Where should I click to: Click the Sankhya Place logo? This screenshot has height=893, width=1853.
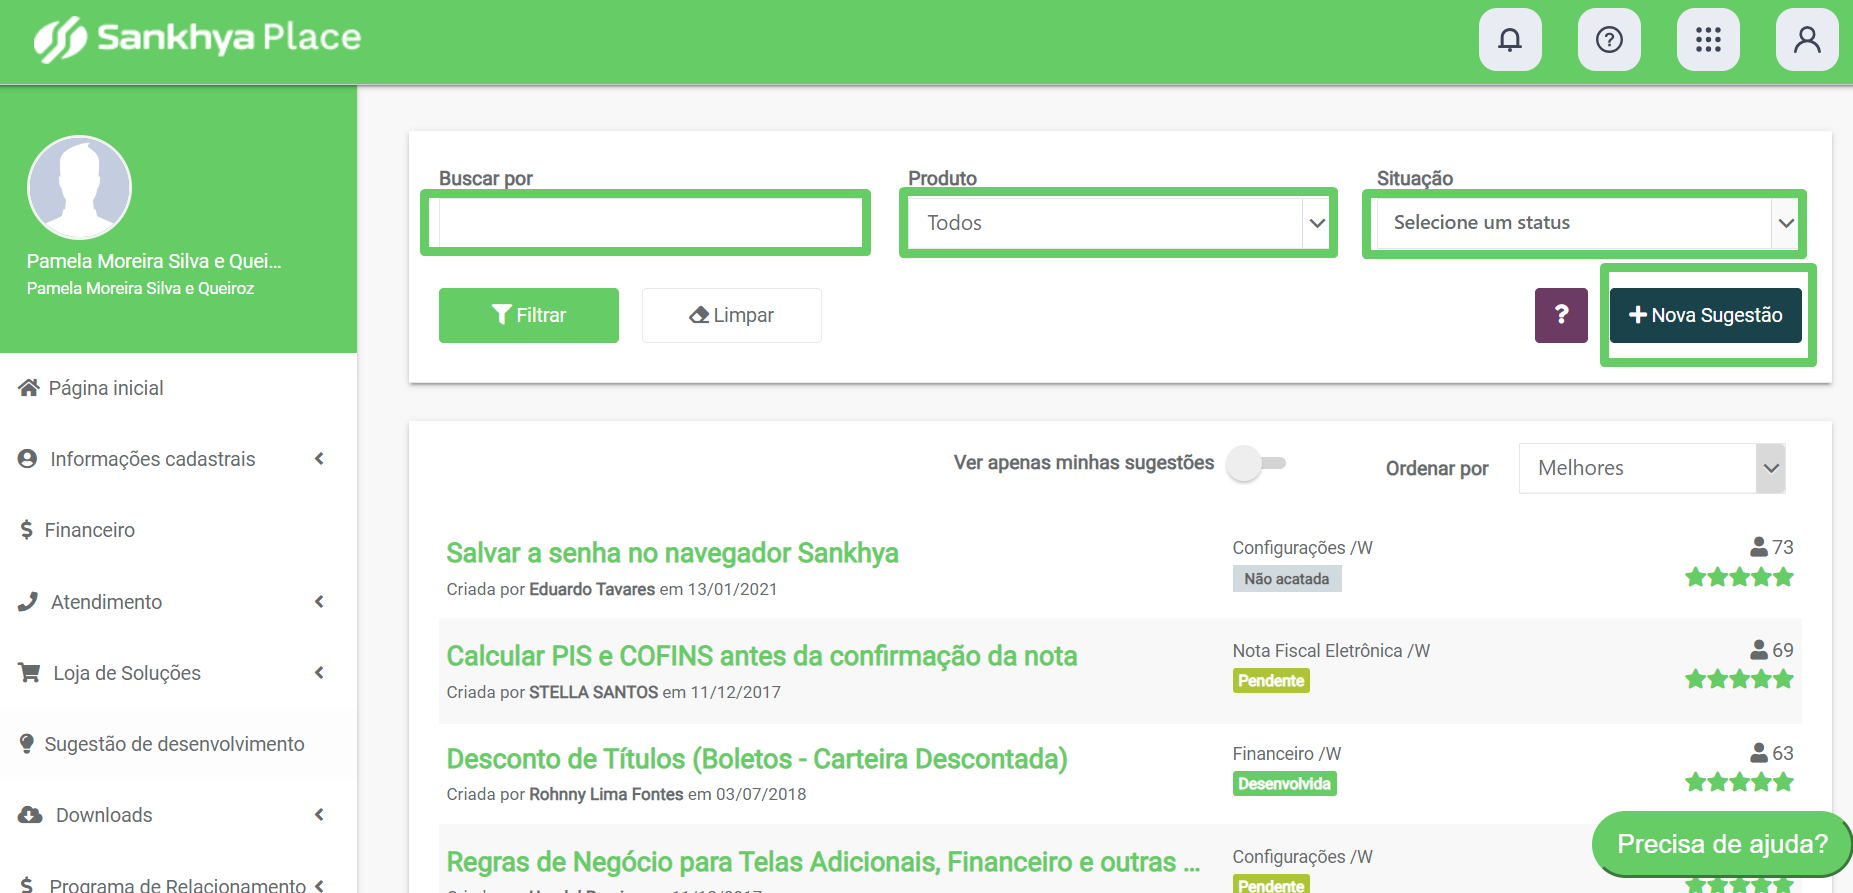click(198, 39)
